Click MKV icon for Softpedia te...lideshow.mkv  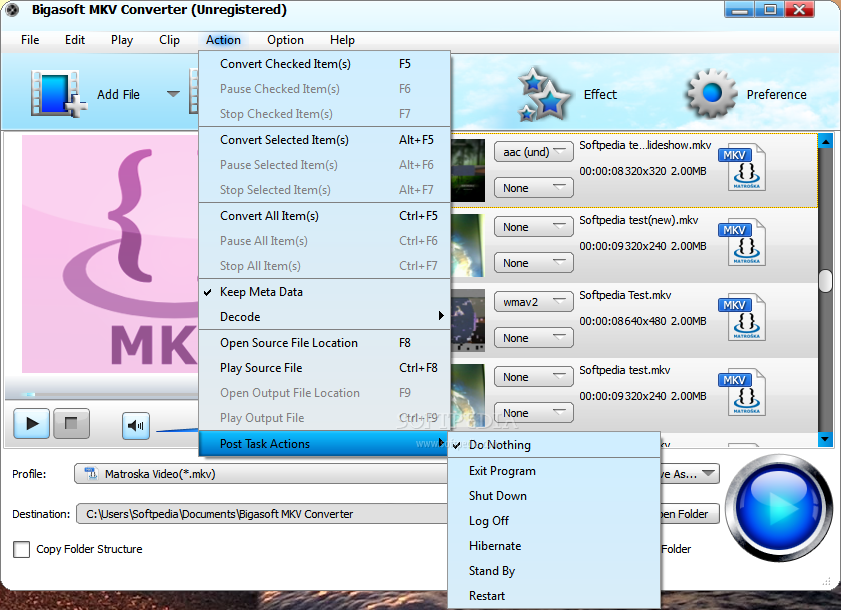pos(742,167)
